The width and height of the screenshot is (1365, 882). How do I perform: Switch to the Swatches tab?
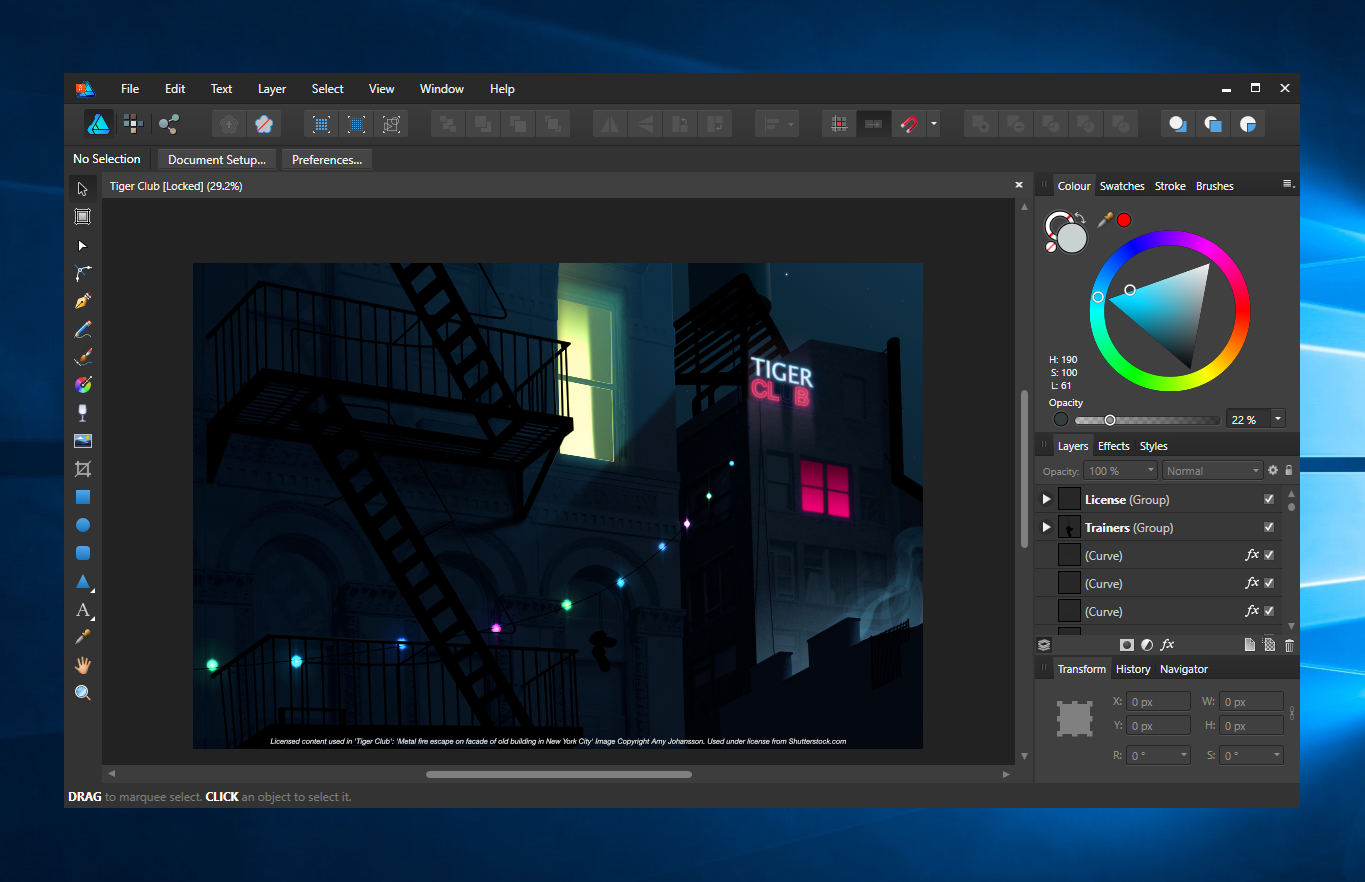pyautogui.click(x=1121, y=186)
